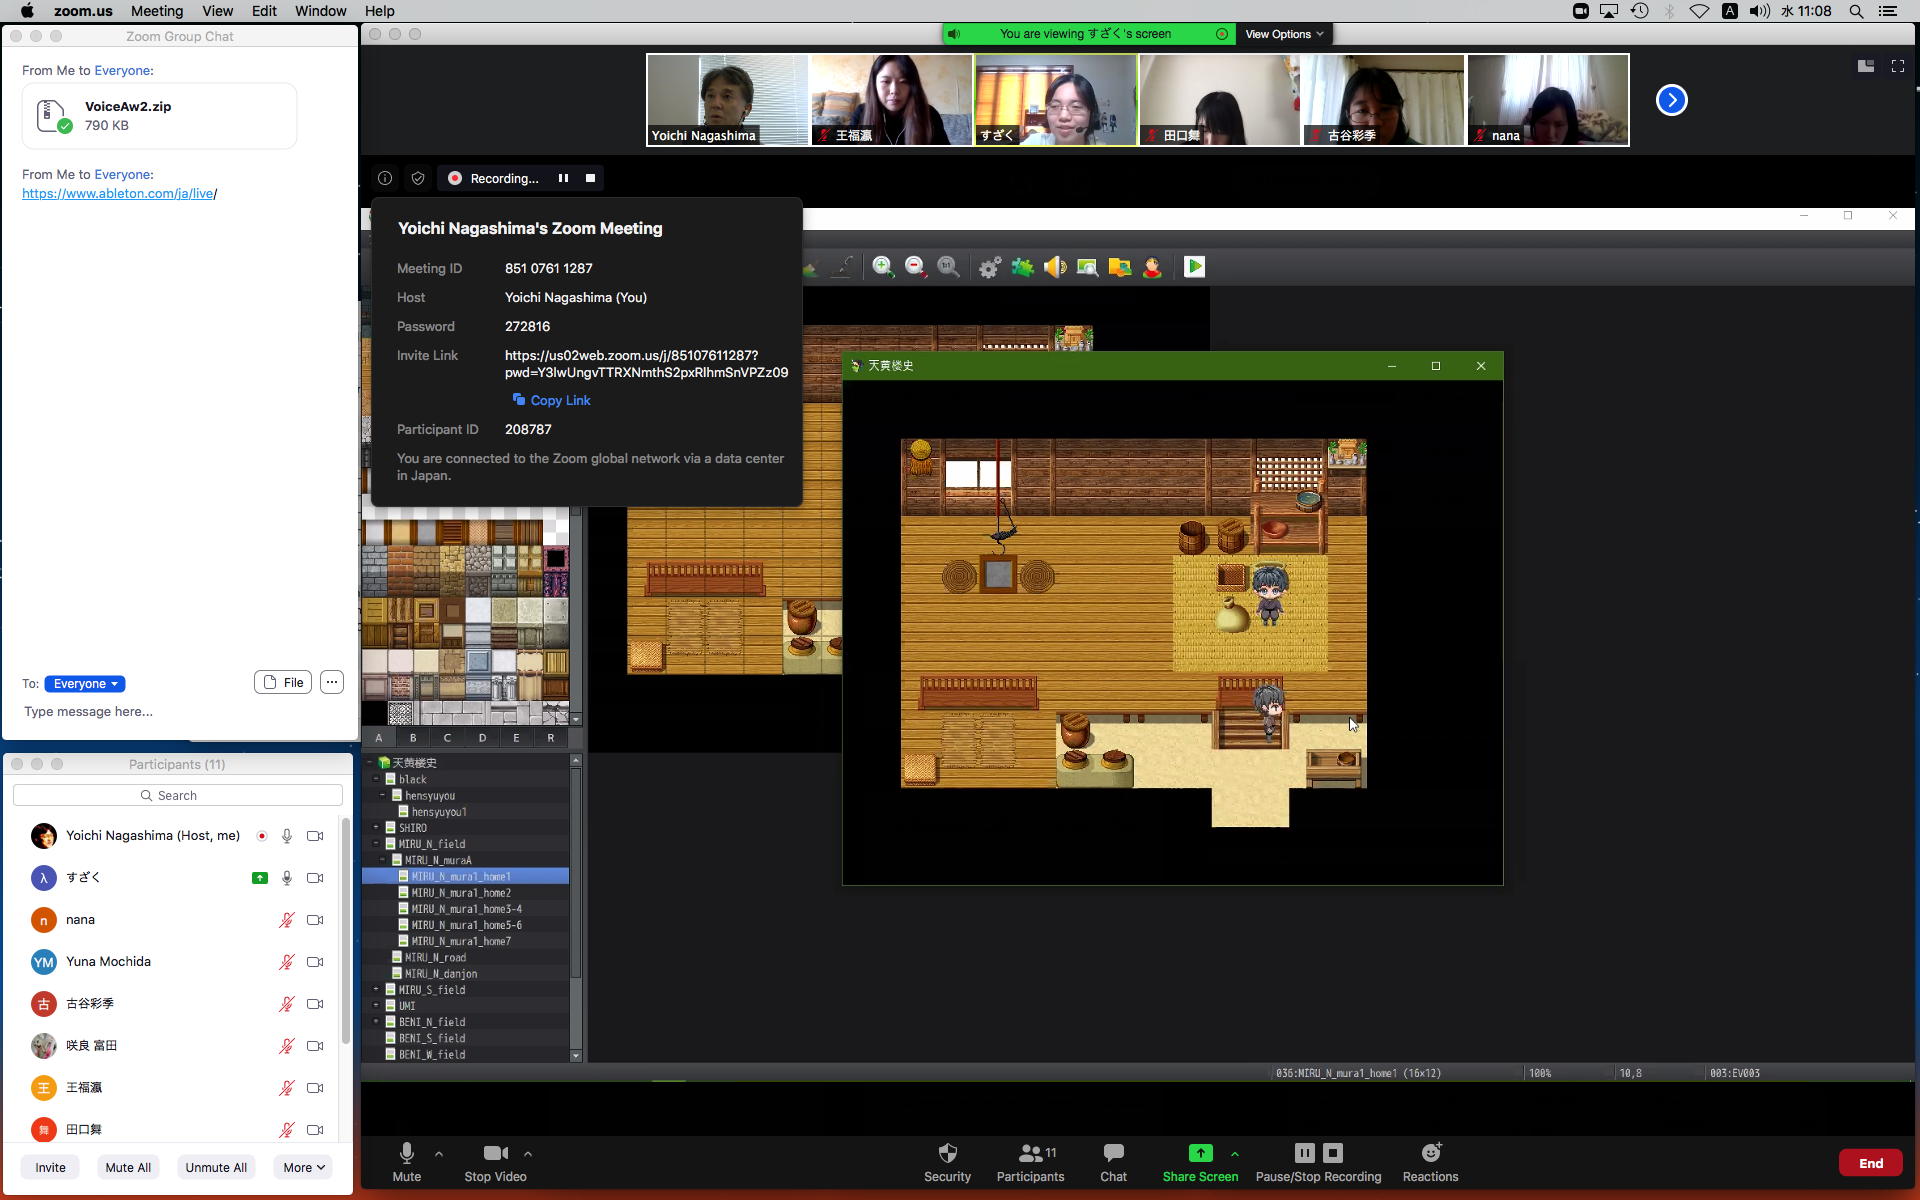Expand the More dropdown in Participants
The height and width of the screenshot is (1200, 1920).
point(303,1167)
